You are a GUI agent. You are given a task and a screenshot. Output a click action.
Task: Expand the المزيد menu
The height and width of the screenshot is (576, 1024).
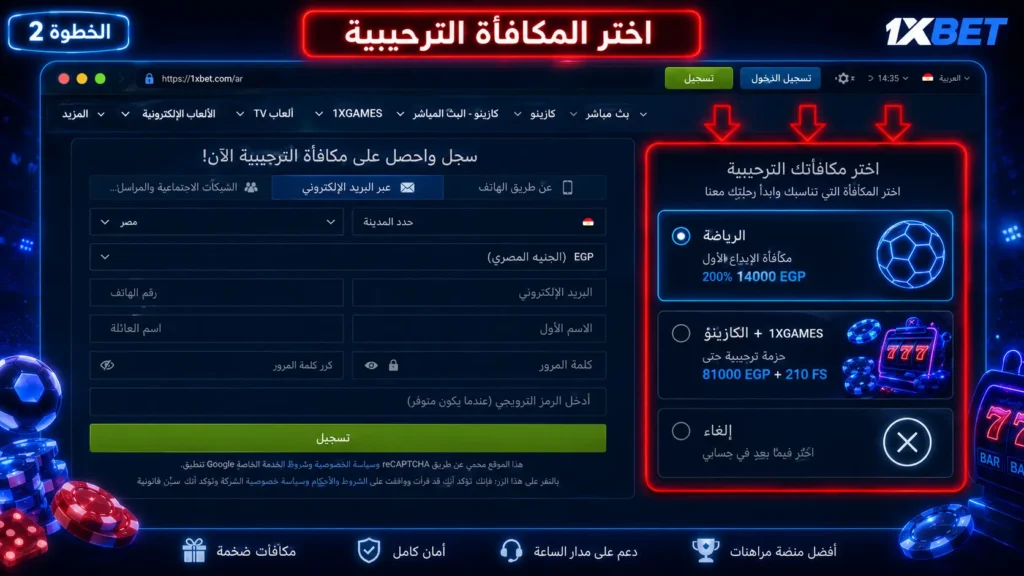point(83,114)
